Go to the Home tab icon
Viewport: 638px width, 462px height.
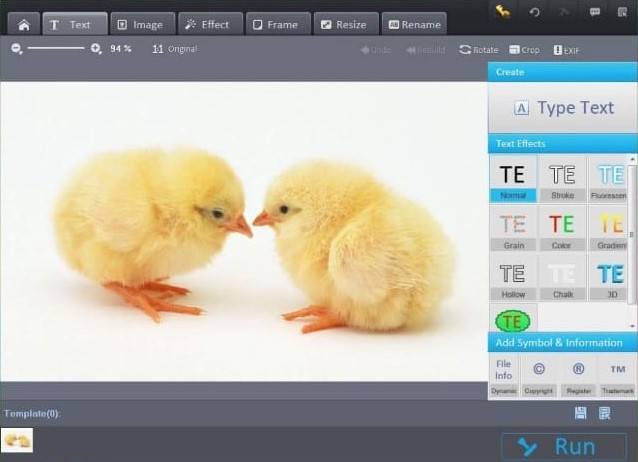point(24,24)
